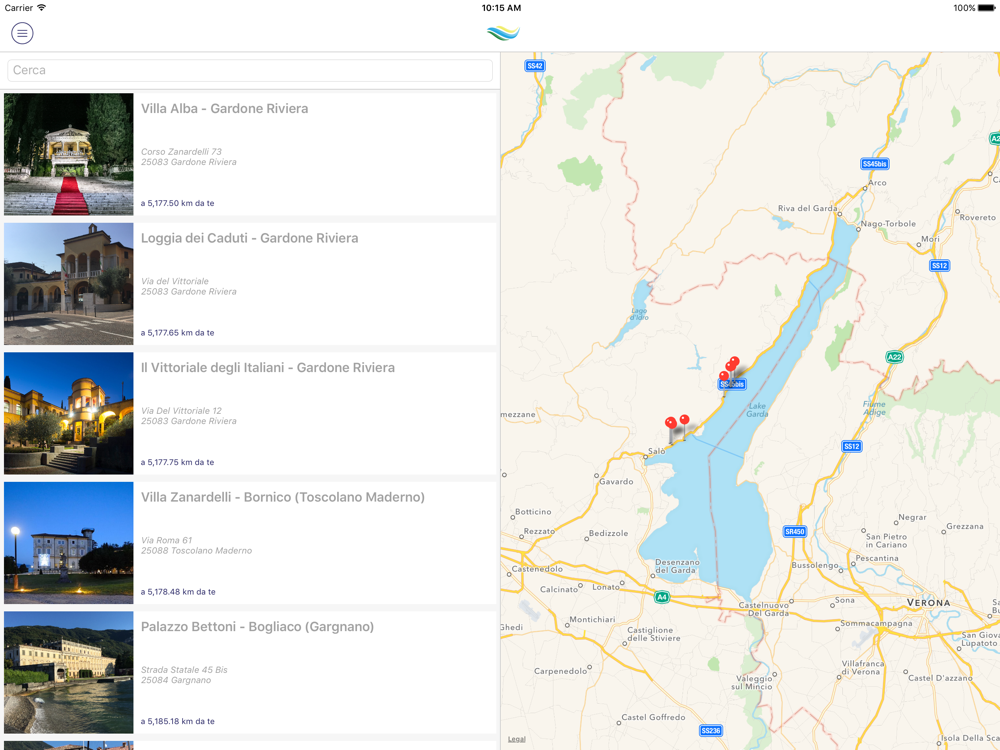This screenshot has height=750, width=1000.
Task: Click the address "Strada Statale 45 Bis"
Action: pyautogui.click(x=184, y=670)
